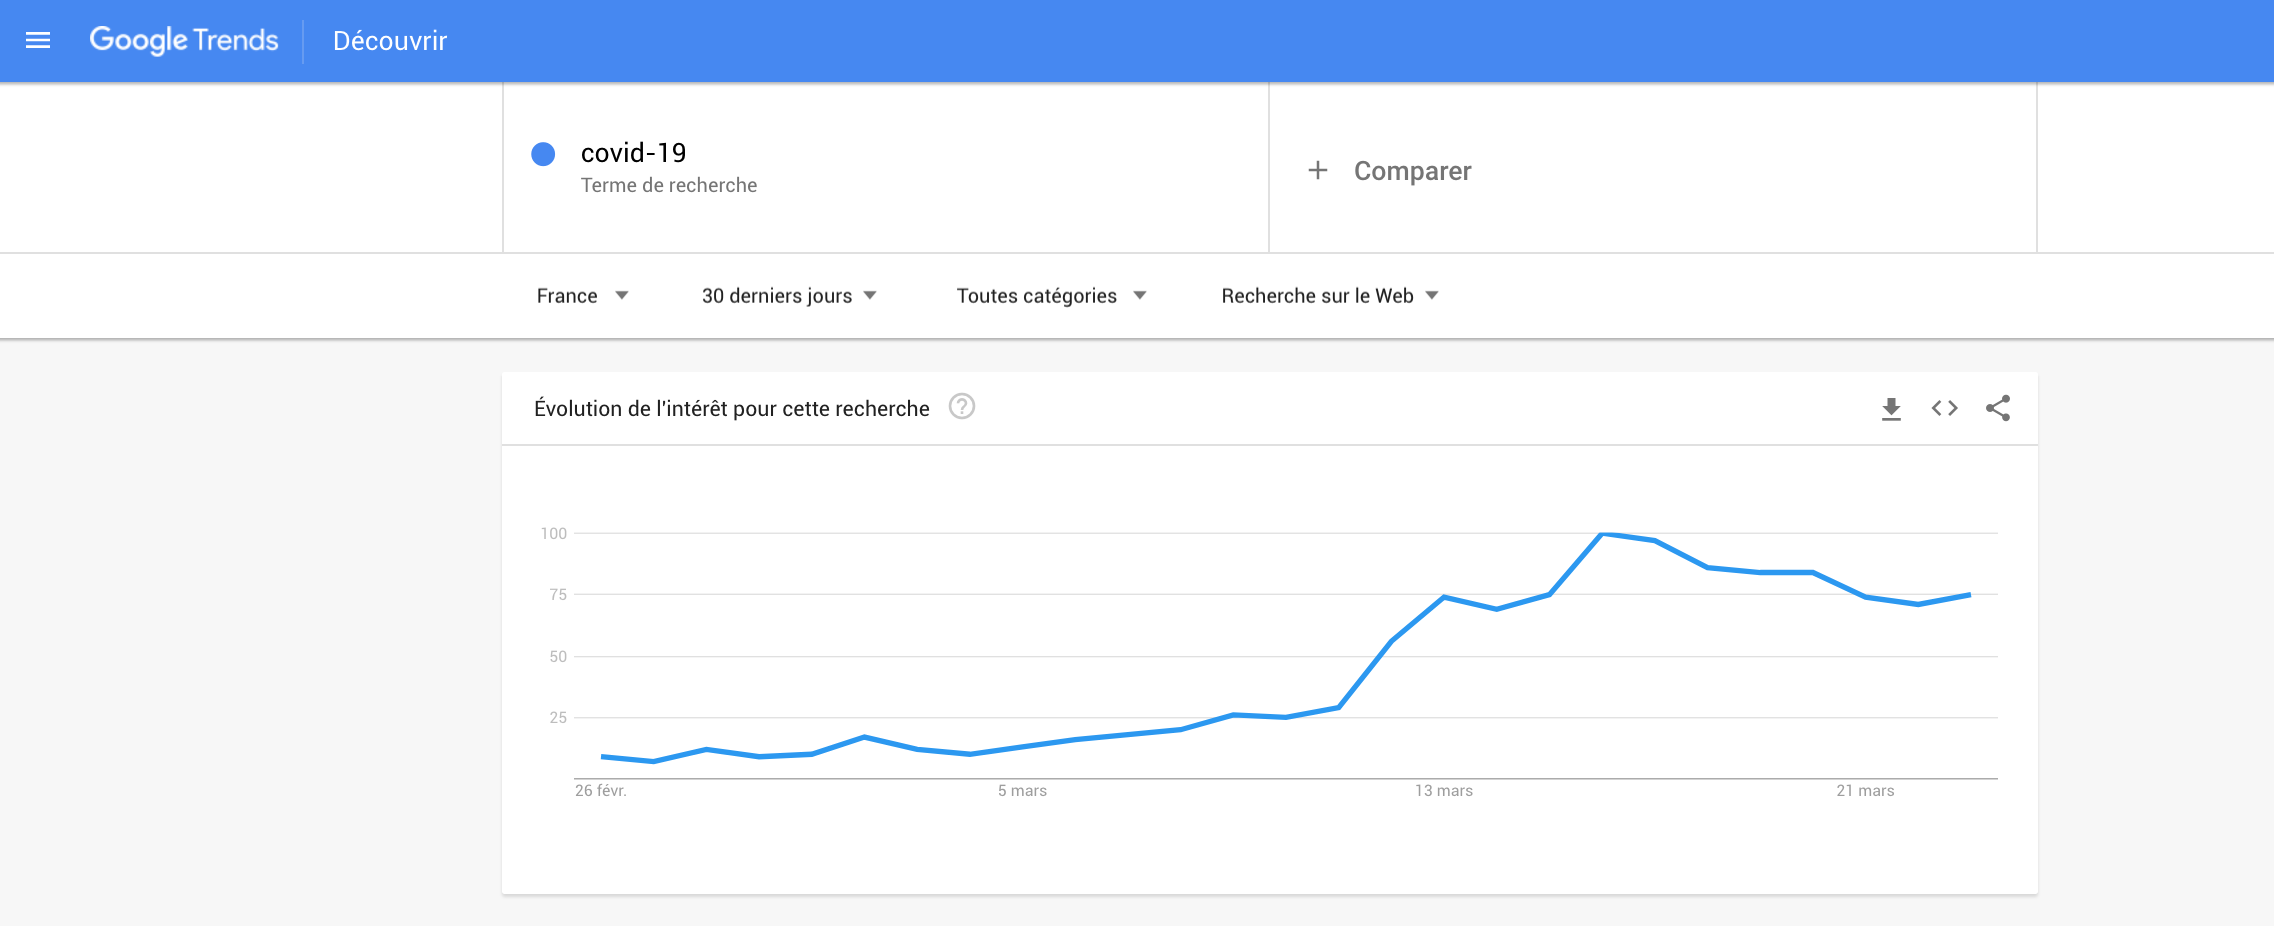
Task: Click the chart peak at value 100
Action: 1603,534
